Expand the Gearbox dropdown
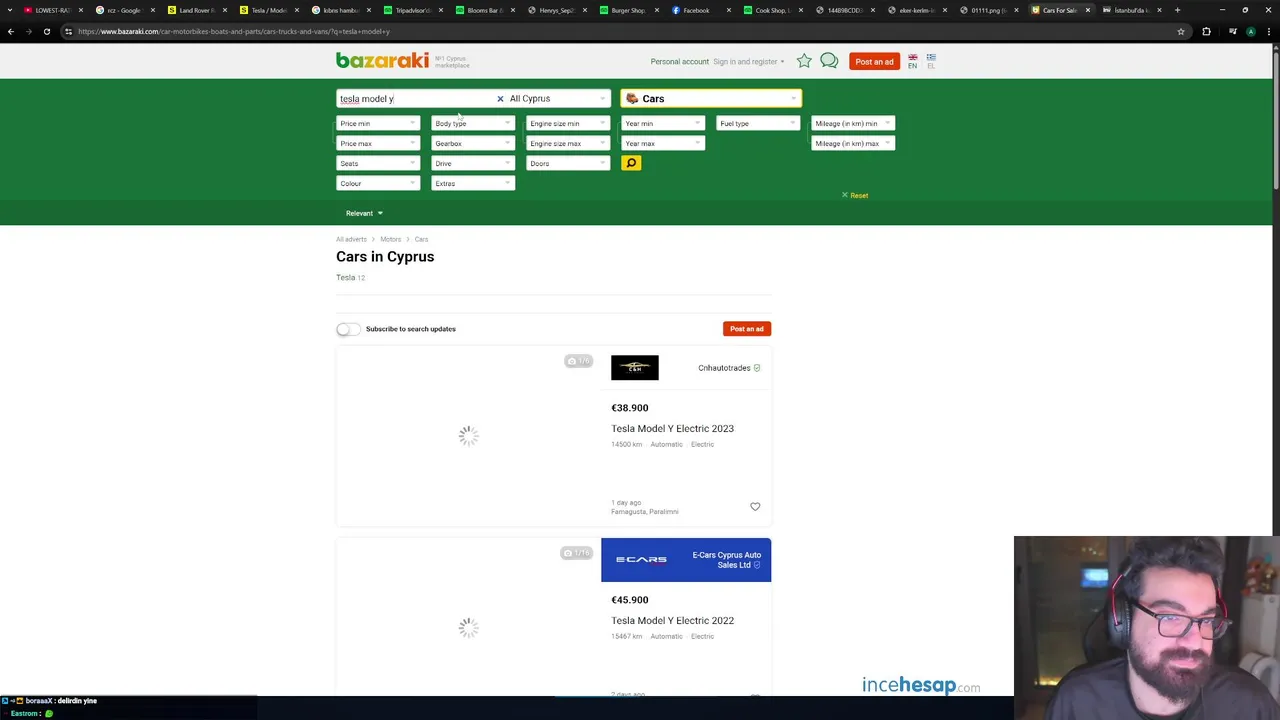Screen dimensions: 1280x720 (x=473, y=143)
